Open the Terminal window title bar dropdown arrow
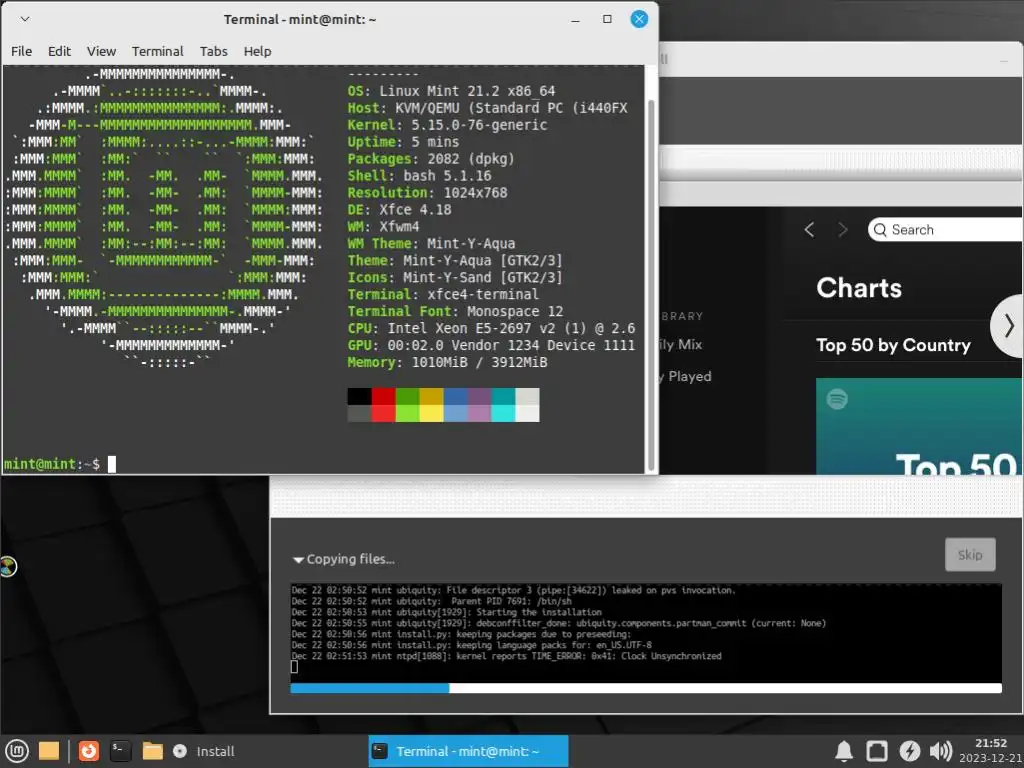Image resolution: width=1024 pixels, height=768 pixels. pyautogui.click(x=25, y=19)
